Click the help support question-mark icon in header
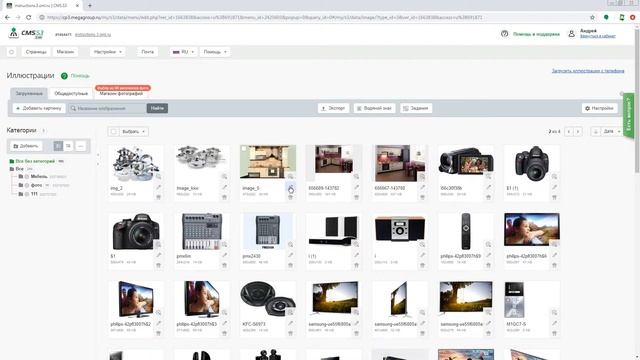640x360 pixels. [x=504, y=34]
